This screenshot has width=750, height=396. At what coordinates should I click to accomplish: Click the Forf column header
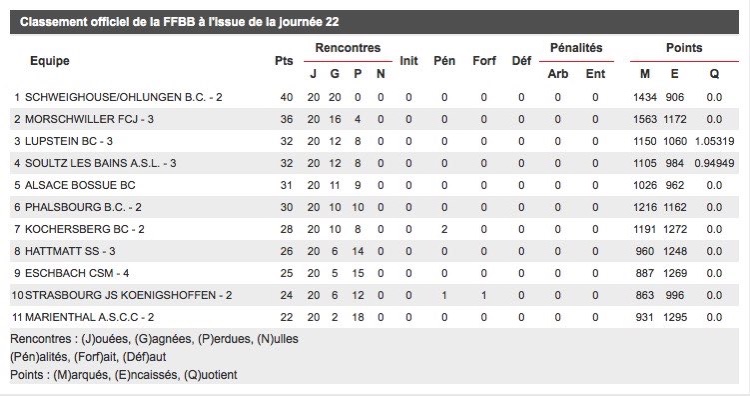pyautogui.click(x=484, y=61)
